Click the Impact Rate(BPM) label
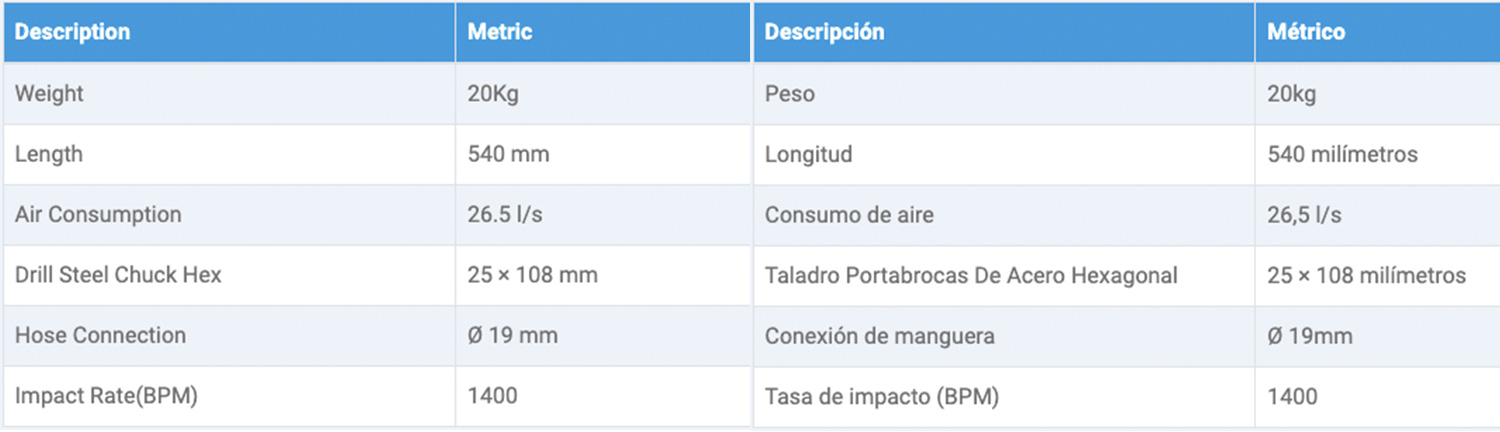1500x432 pixels. tap(106, 396)
